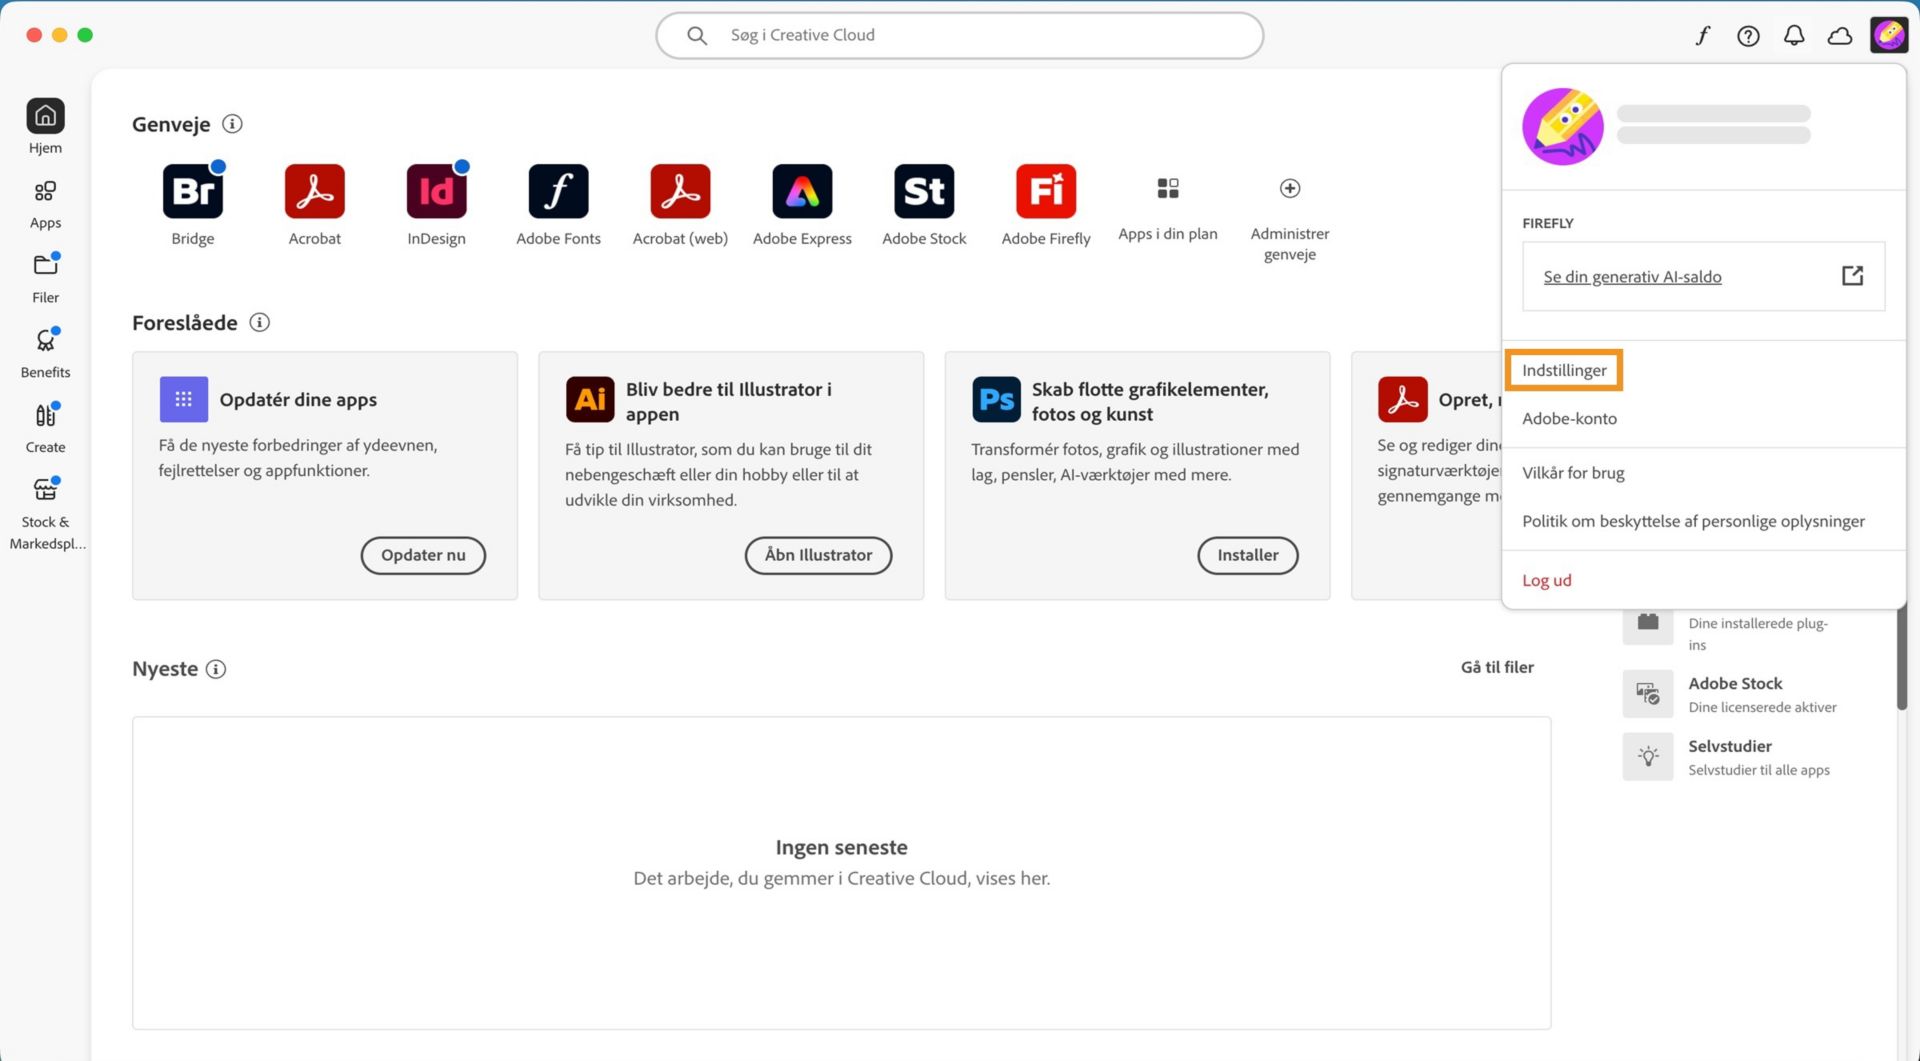Open Adobe Stock shortcut
The height and width of the screenshot is (1061, 1920).
tap(923, 191)
